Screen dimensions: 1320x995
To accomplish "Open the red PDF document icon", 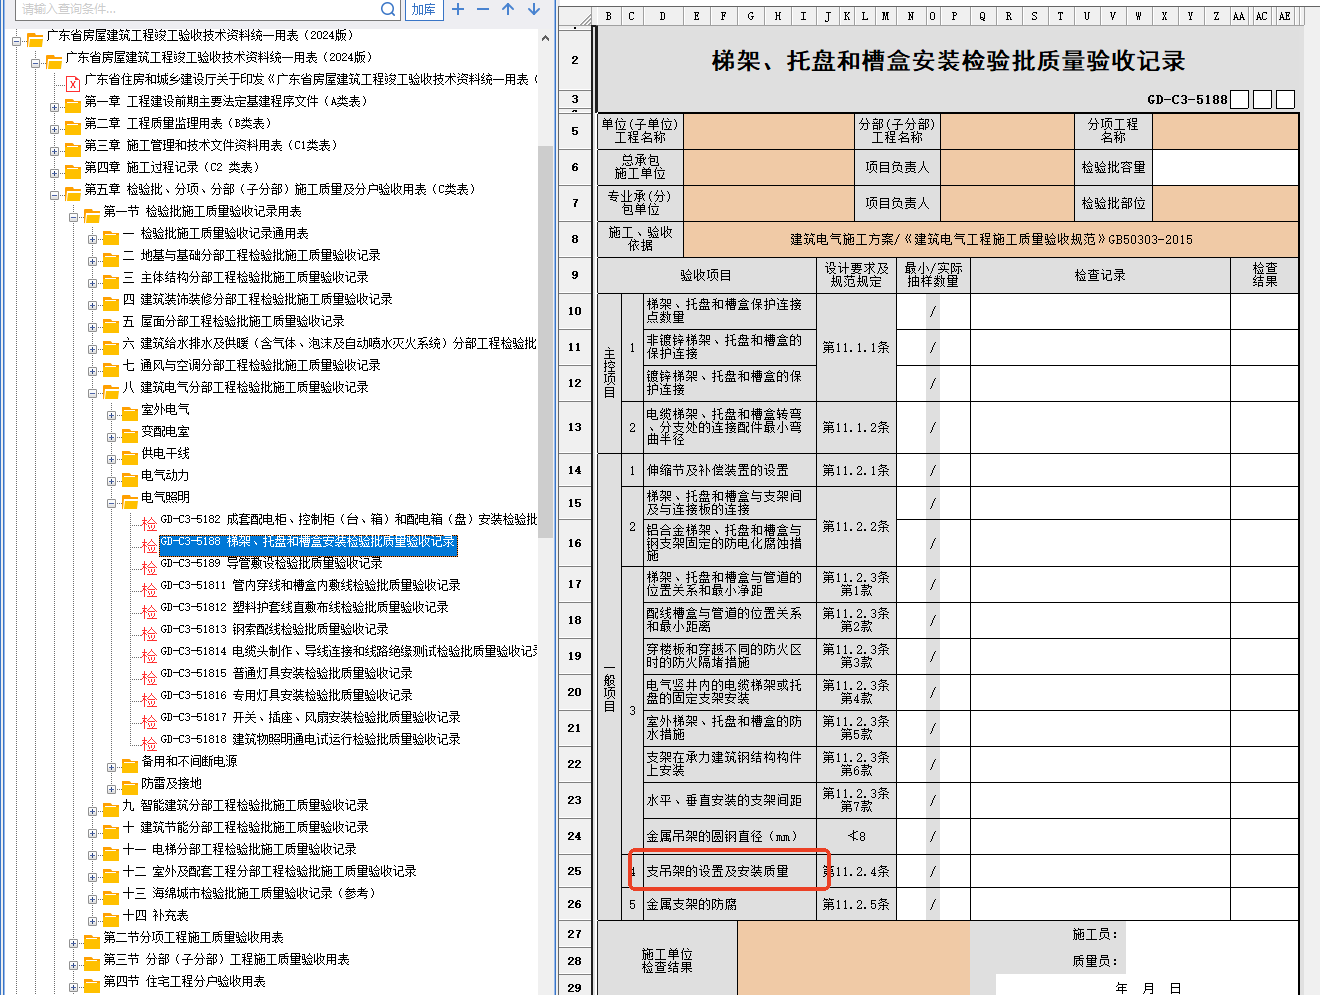I will pos(72,80).
